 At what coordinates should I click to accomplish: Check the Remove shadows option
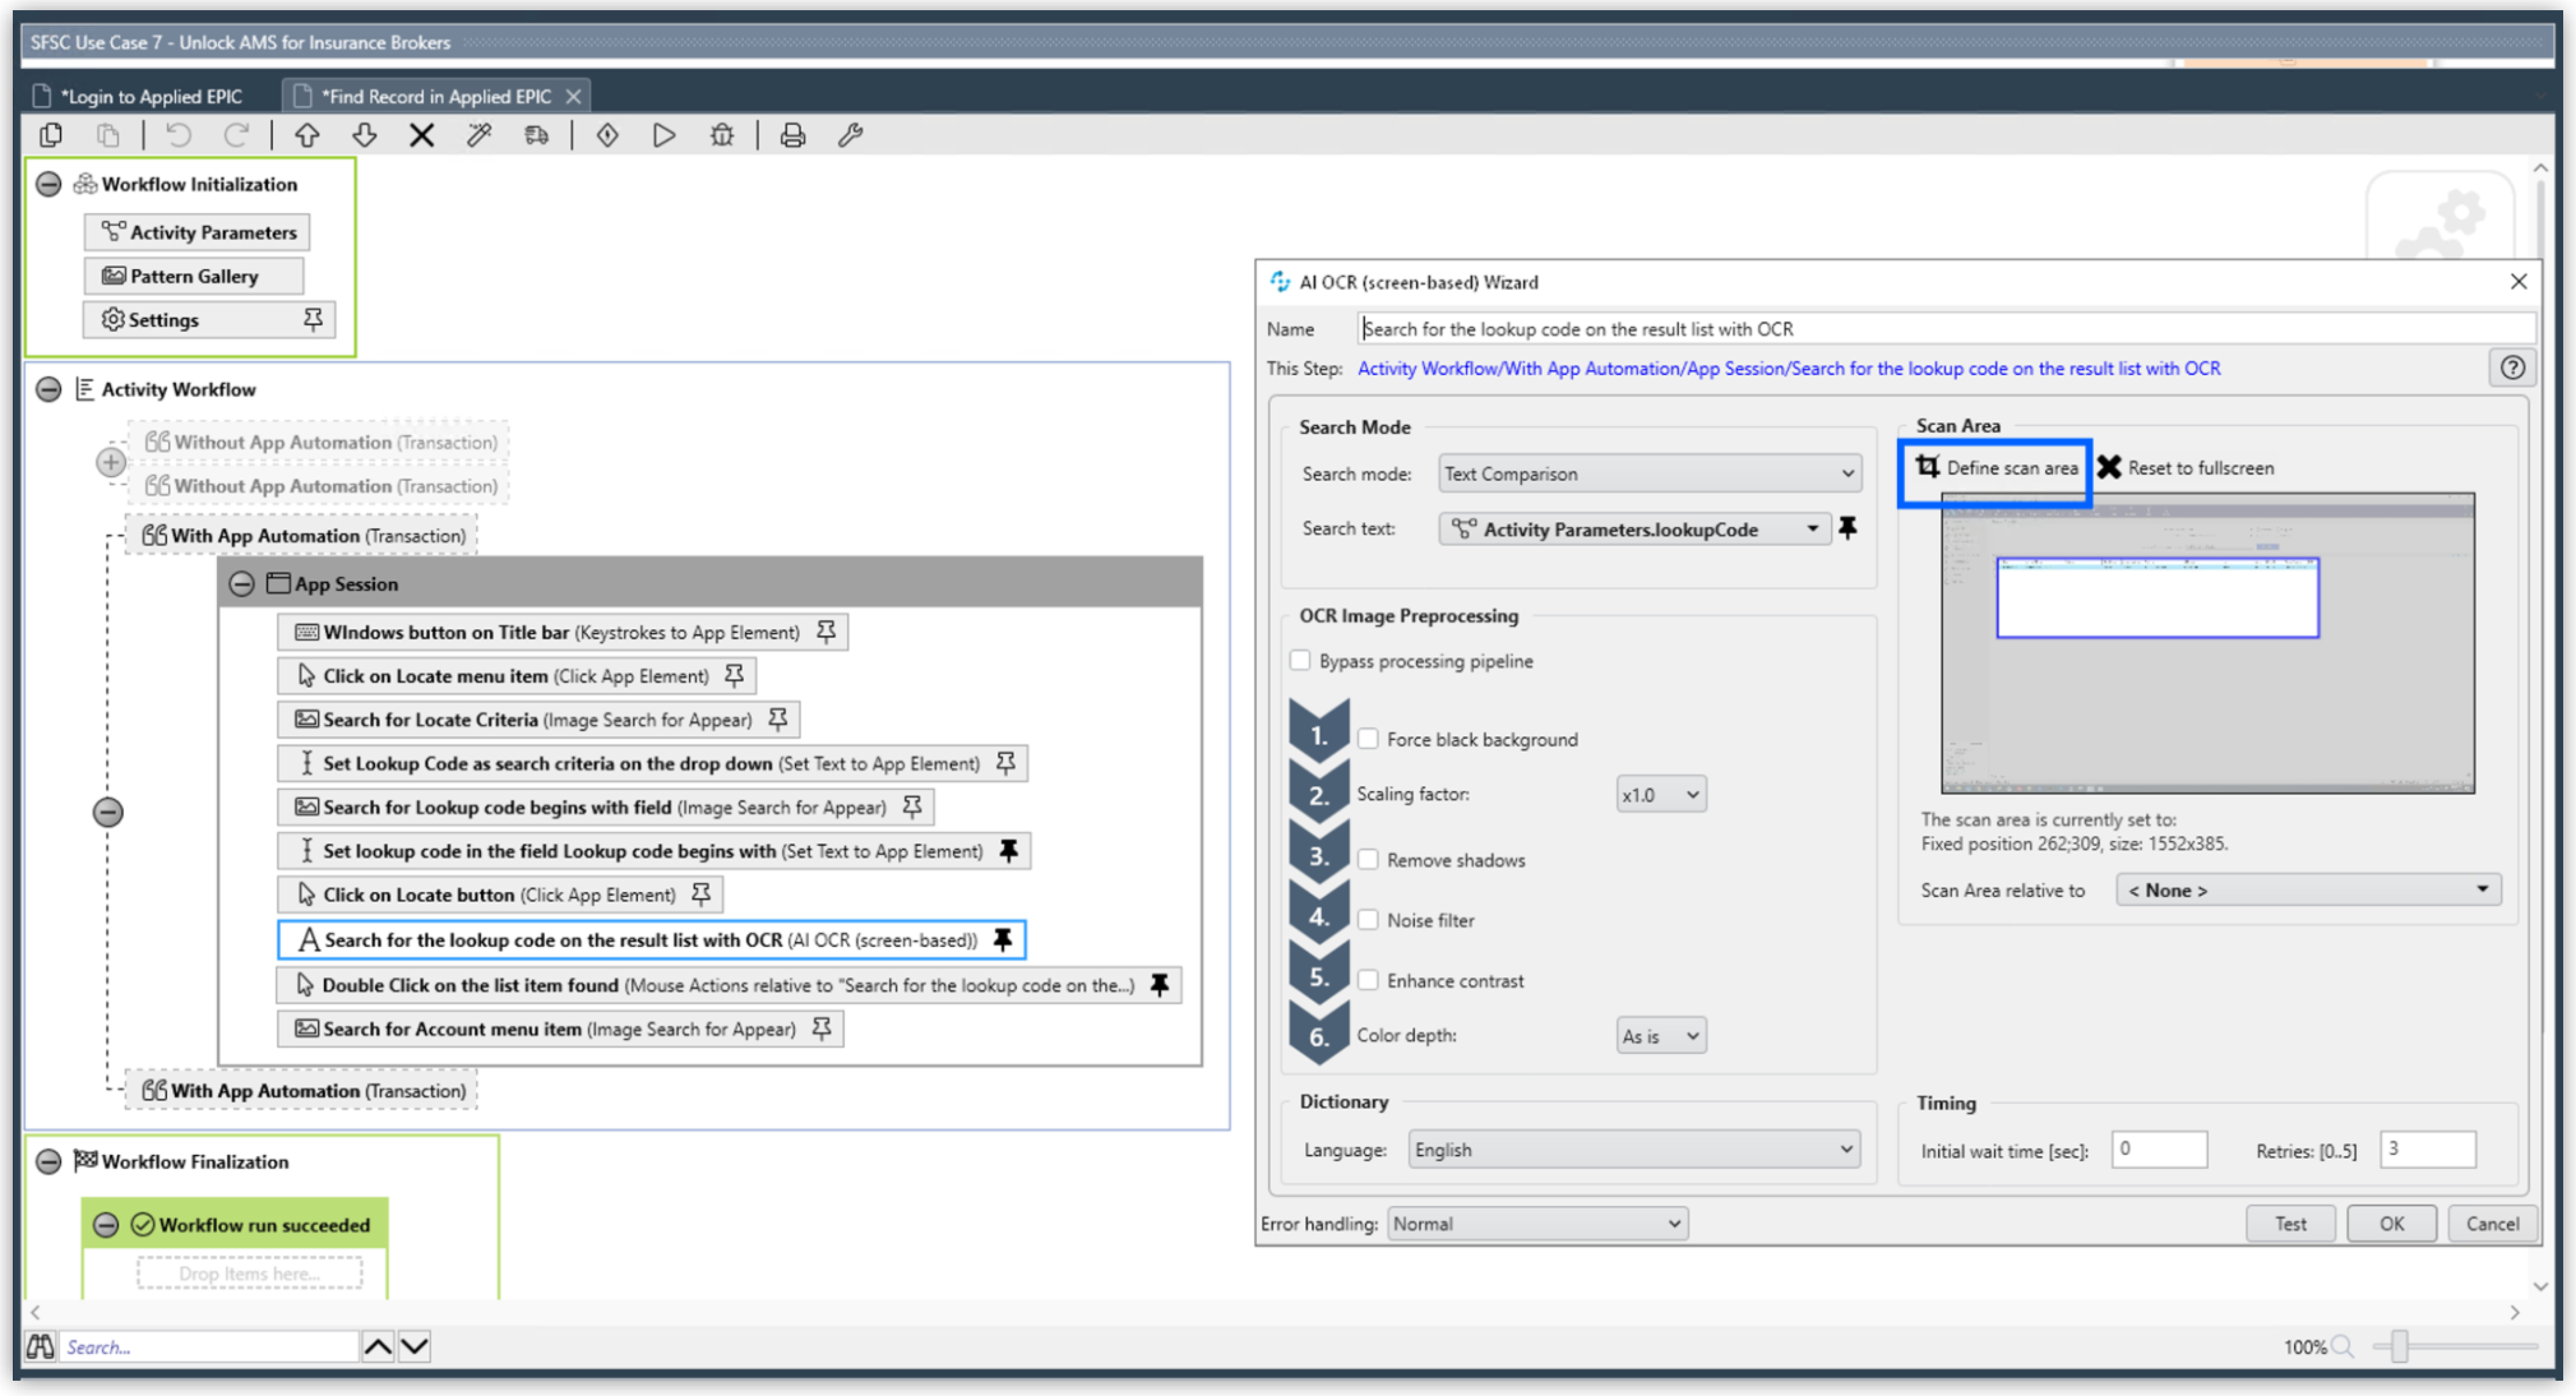coord(1368,859)
